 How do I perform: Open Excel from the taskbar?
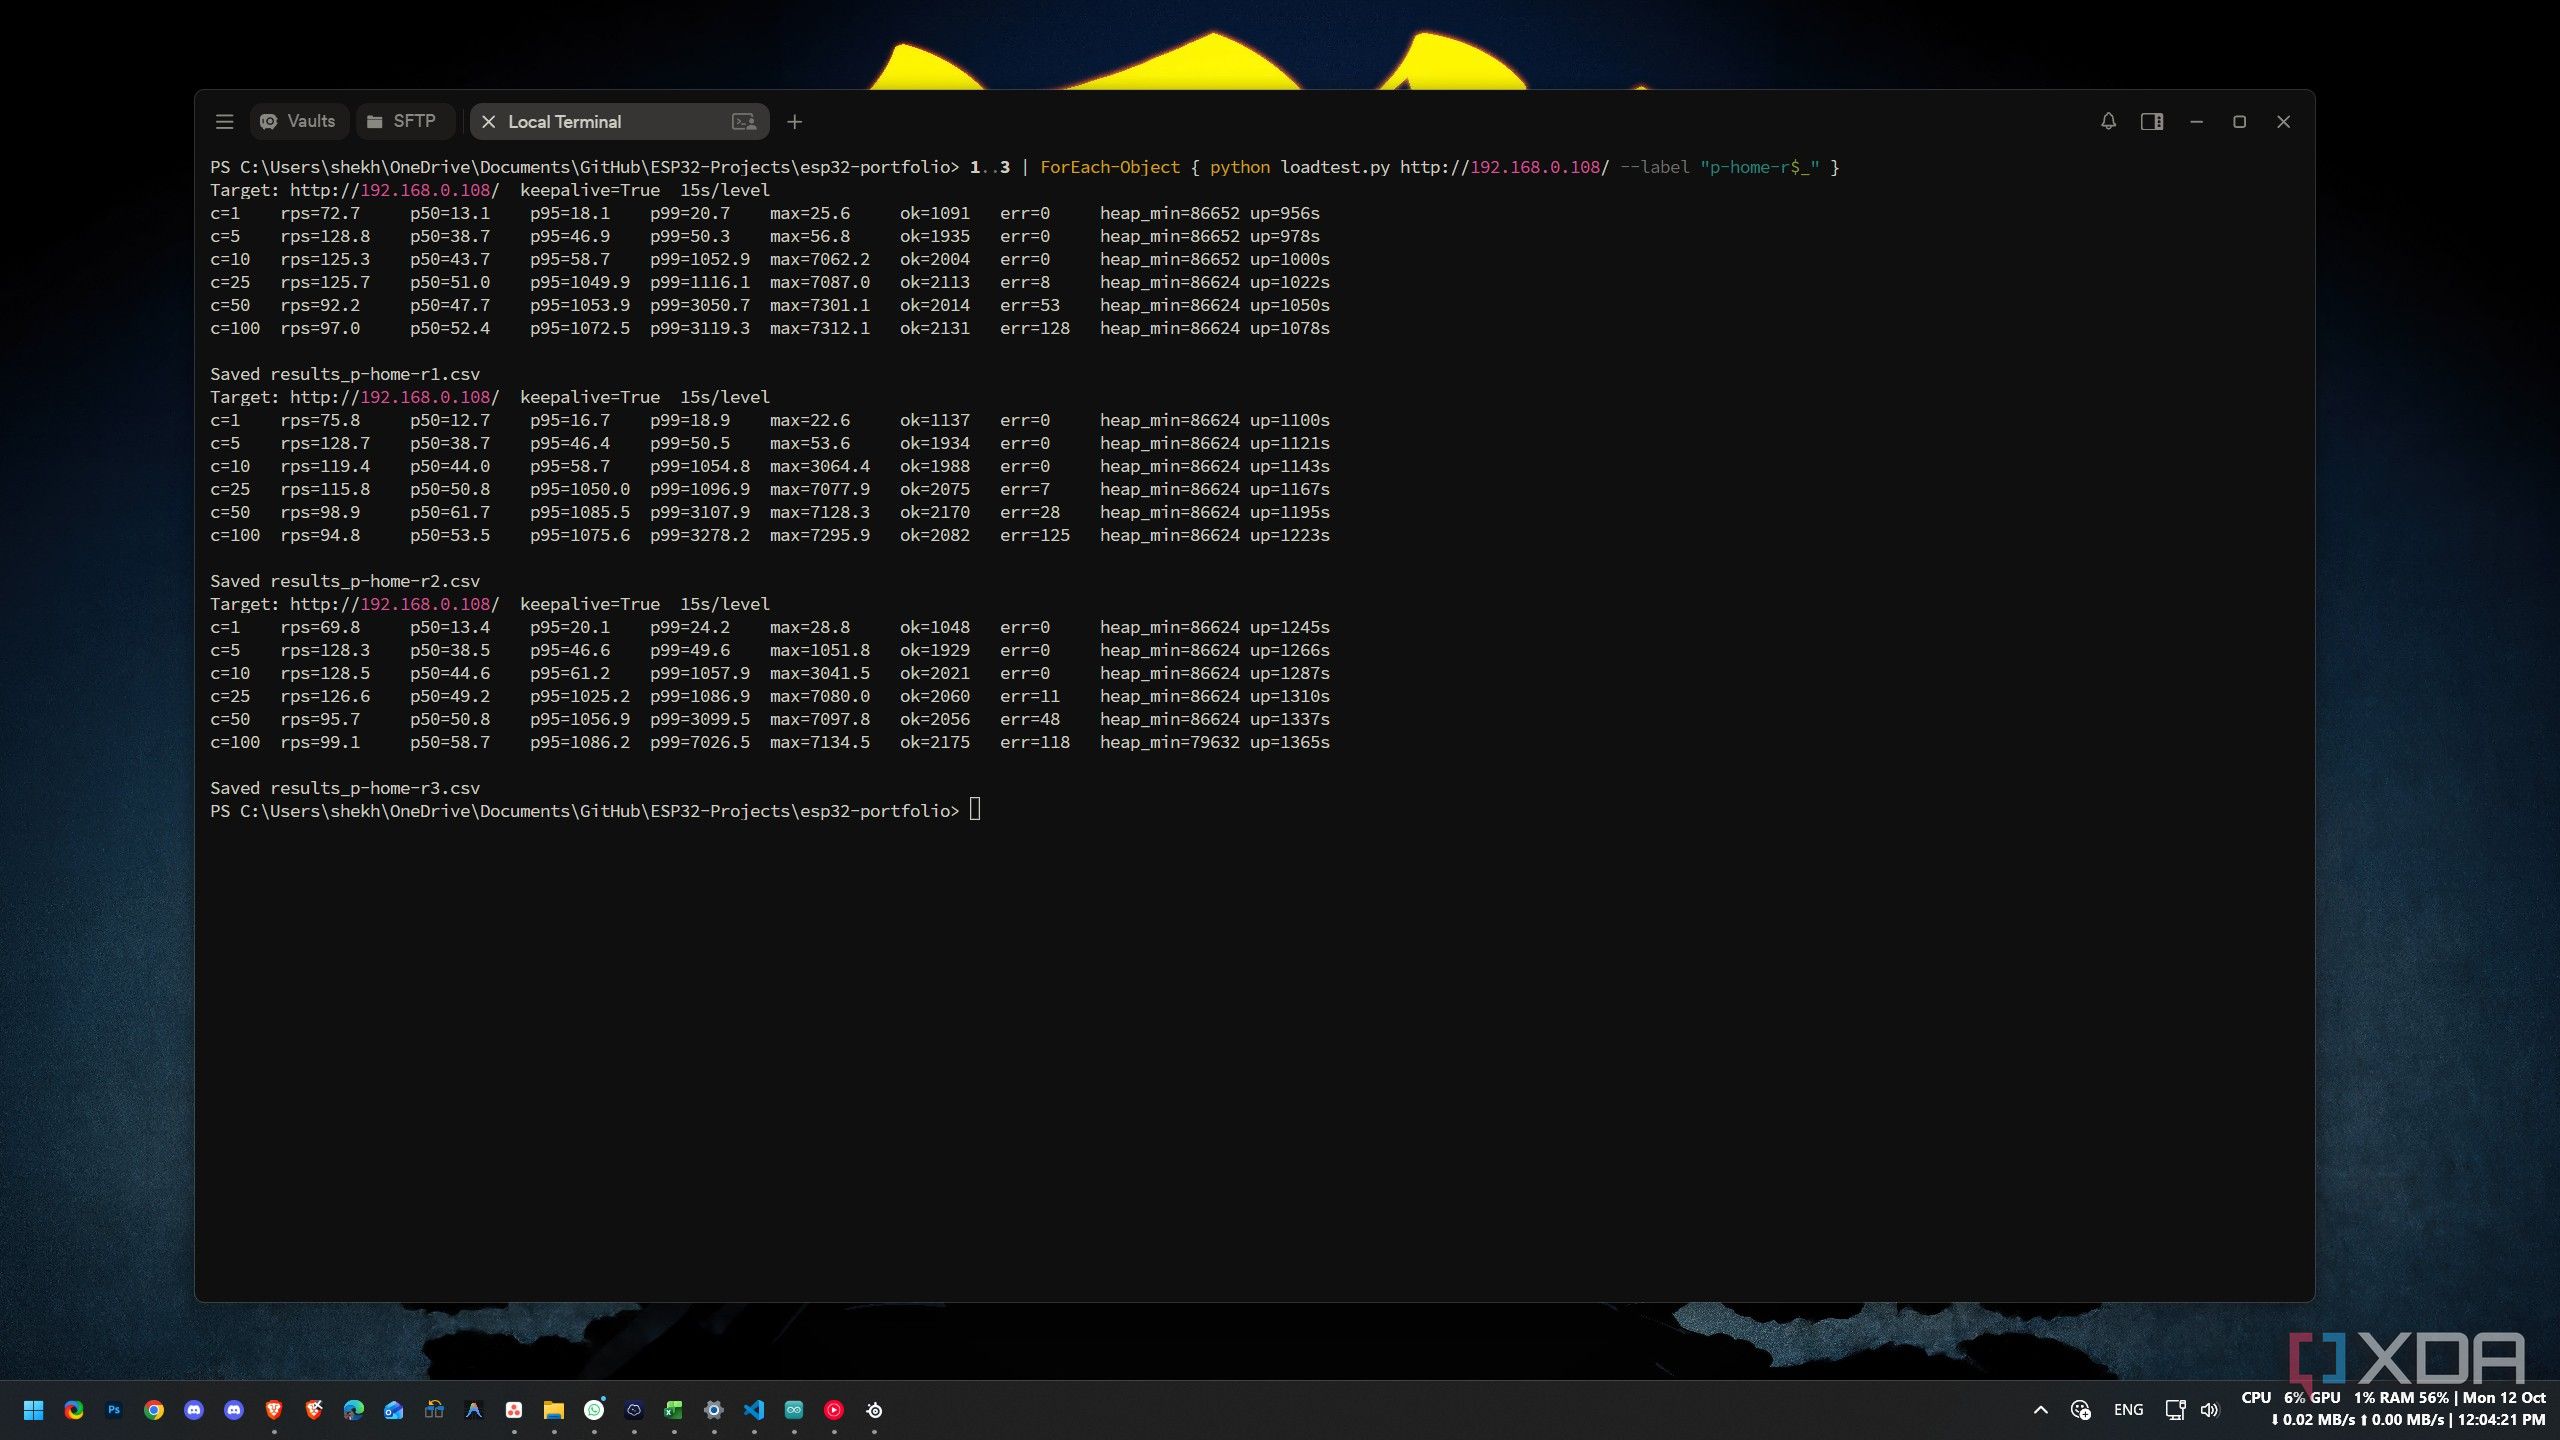674,1410
